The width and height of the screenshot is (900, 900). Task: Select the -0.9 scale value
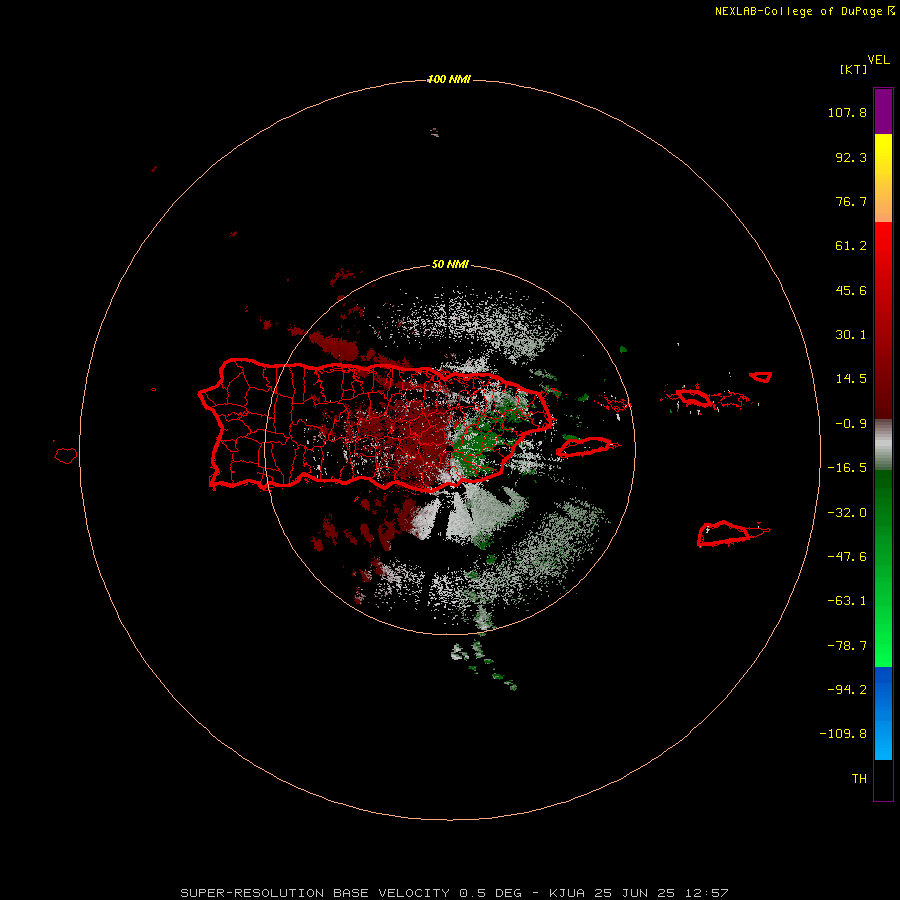(851, 424)
